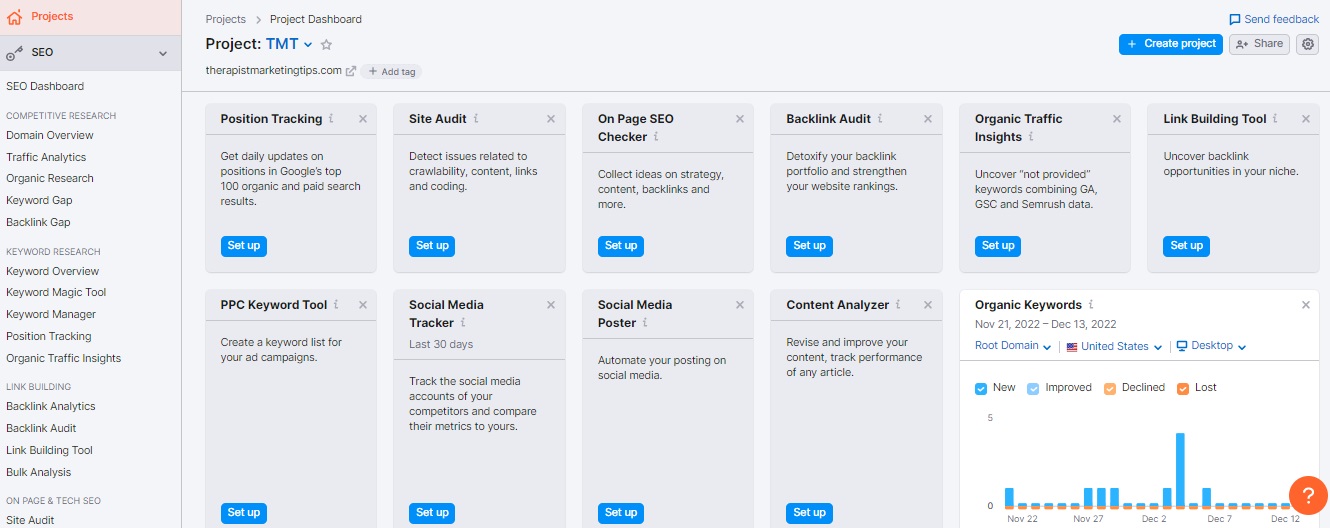
Task: Close the Site Audit card
Action: (551, 119)
